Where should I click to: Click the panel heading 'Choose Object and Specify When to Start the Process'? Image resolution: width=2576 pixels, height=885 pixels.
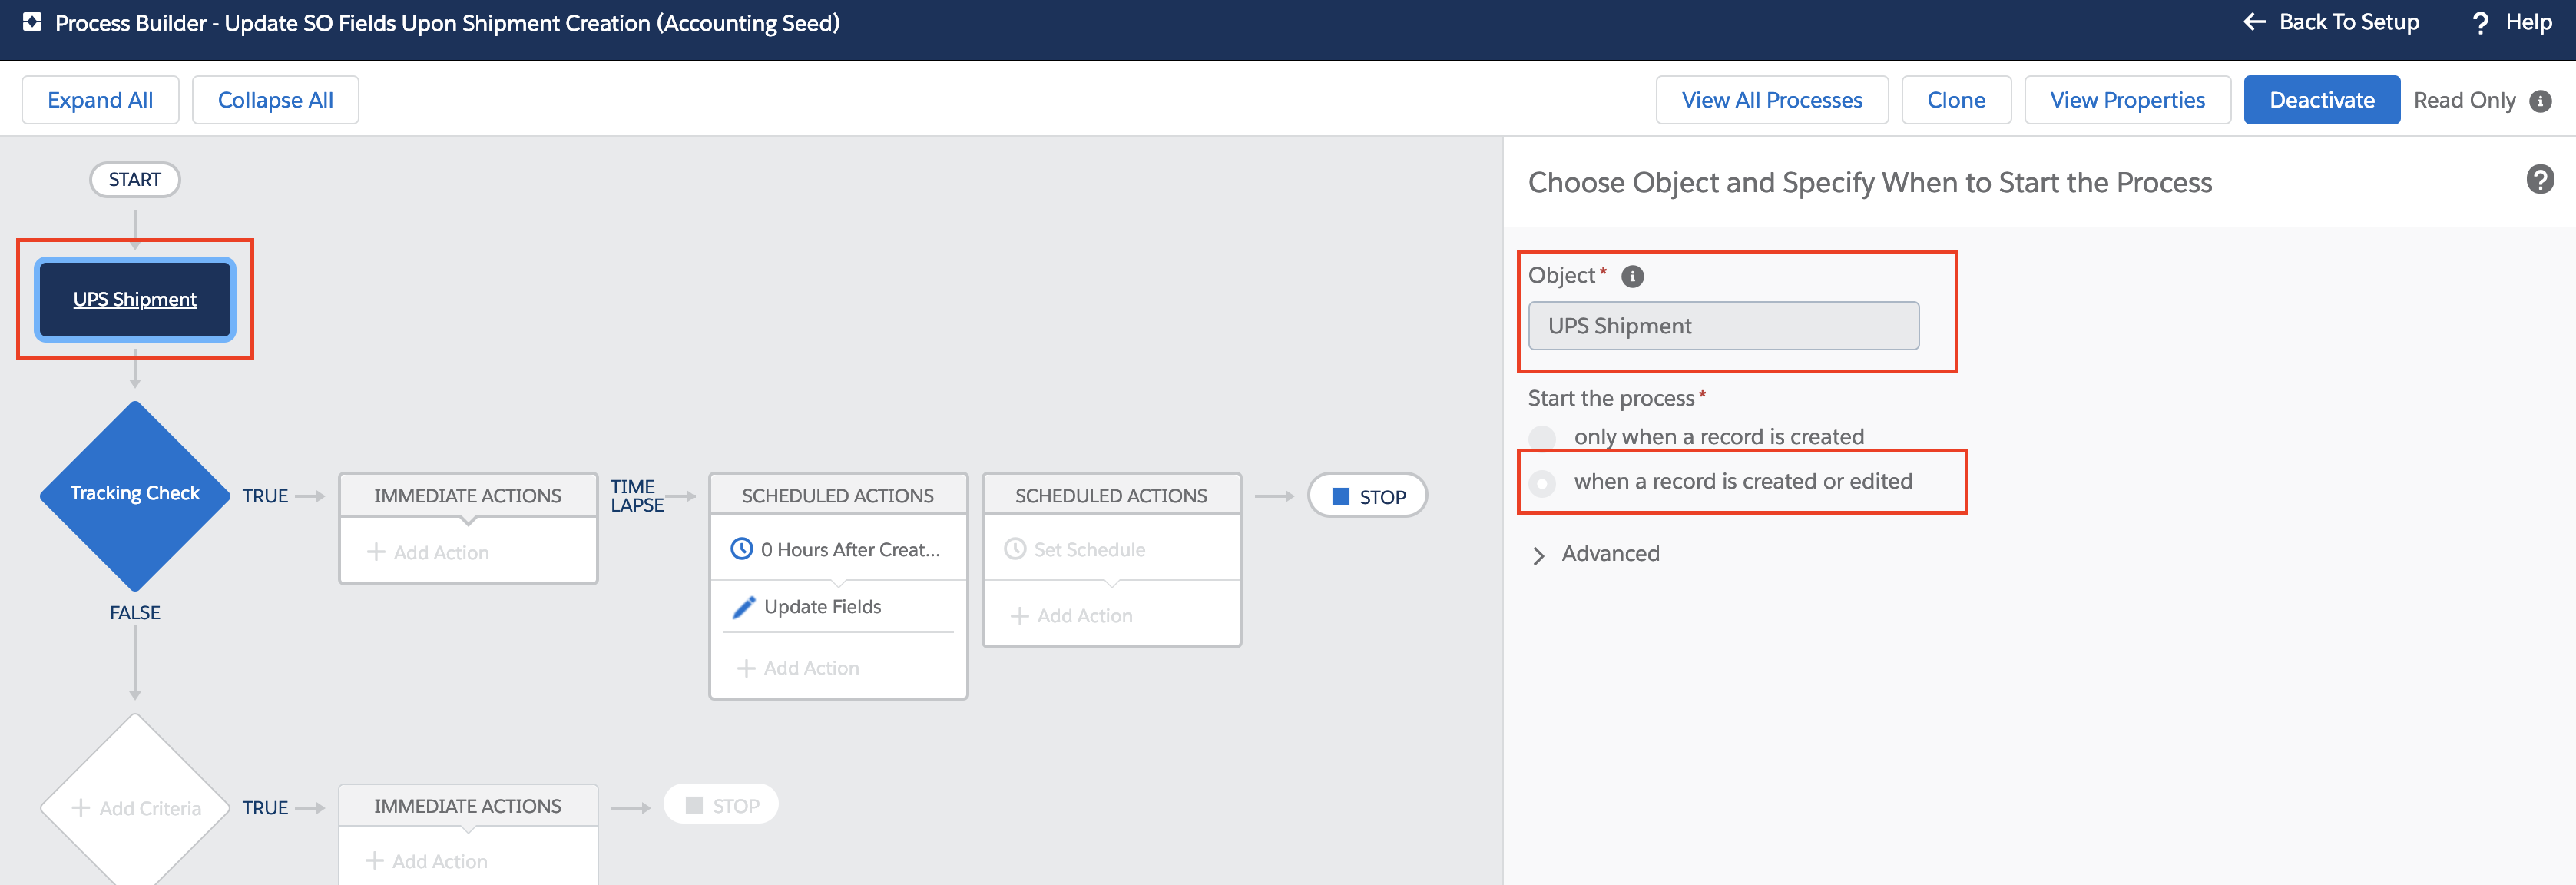1870,182
